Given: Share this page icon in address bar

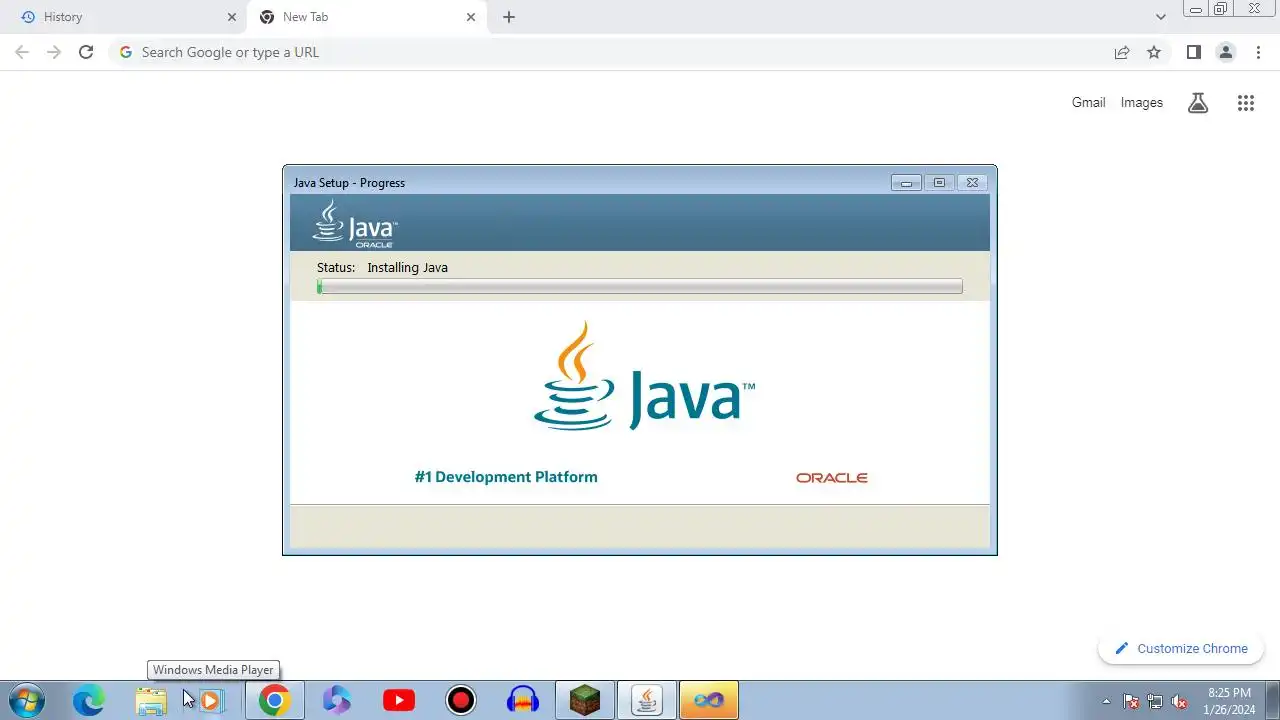Looking at the screenshot, I should click(x=1122, y=52).
